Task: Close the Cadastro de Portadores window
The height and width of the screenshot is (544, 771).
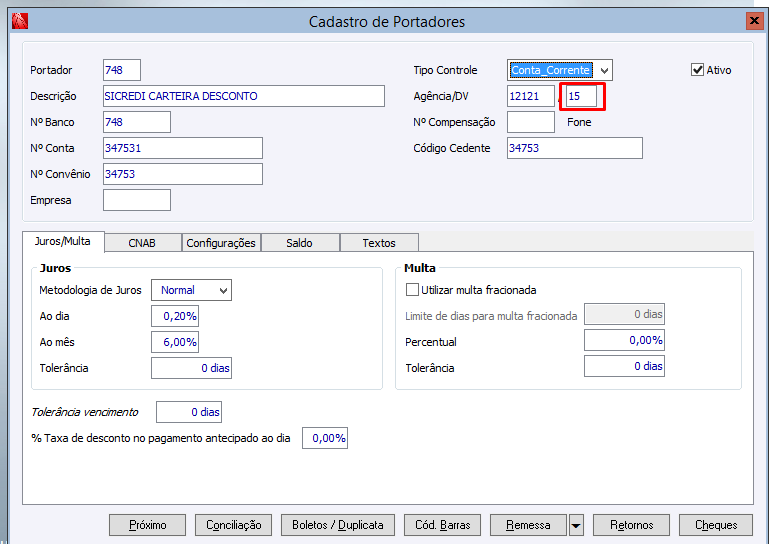Action: [x=754, y=21]
